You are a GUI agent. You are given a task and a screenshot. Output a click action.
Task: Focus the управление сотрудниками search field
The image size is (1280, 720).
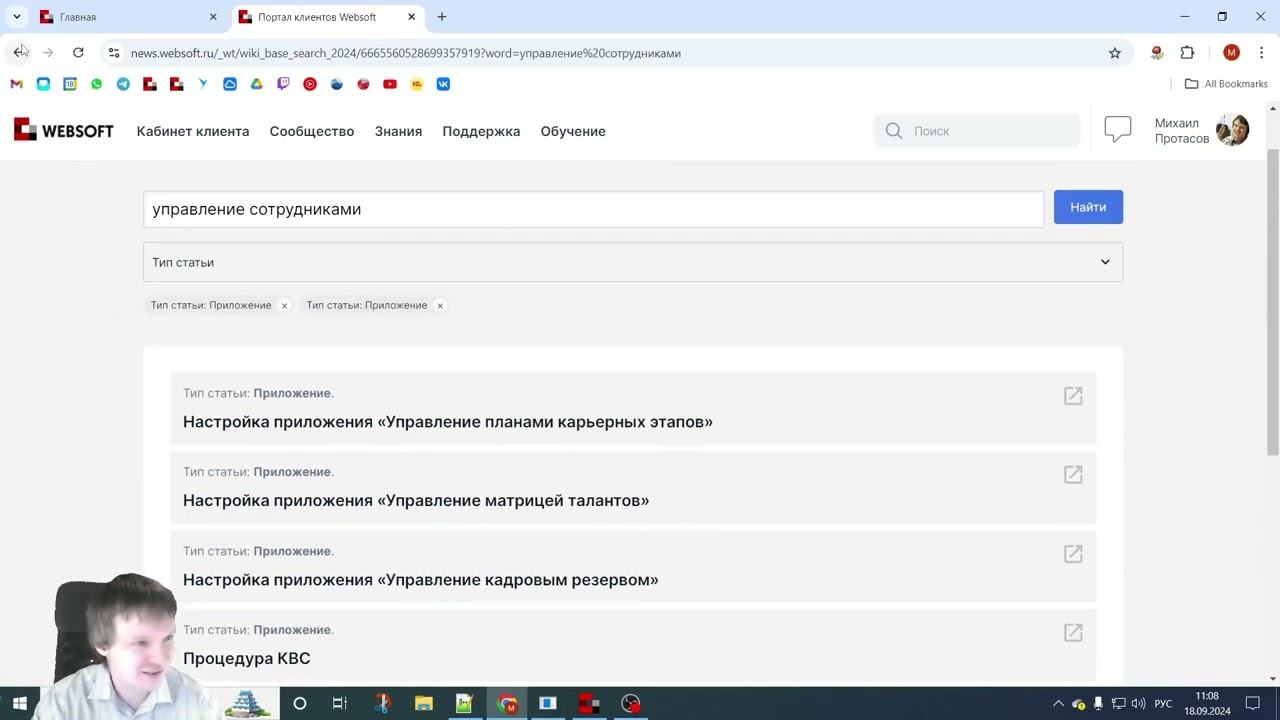594,209
